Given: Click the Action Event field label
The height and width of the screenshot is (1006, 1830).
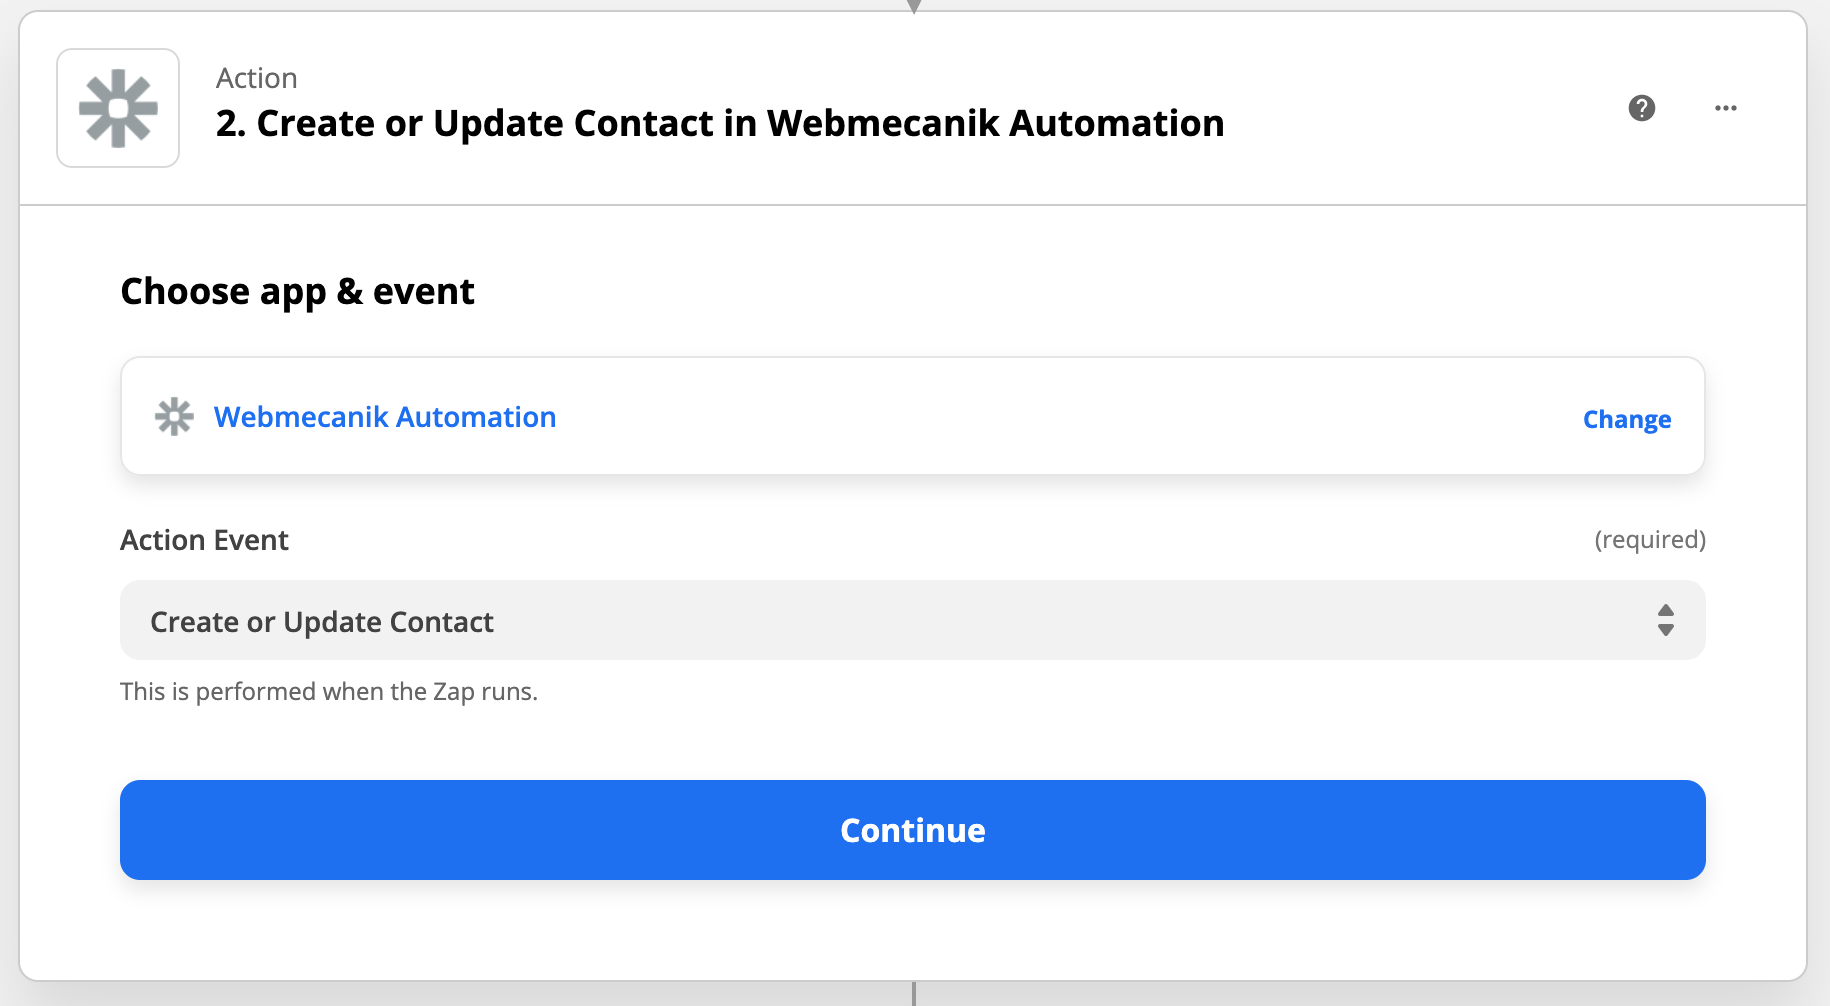Looking at the screenshot, I should [x=204, y=540].
